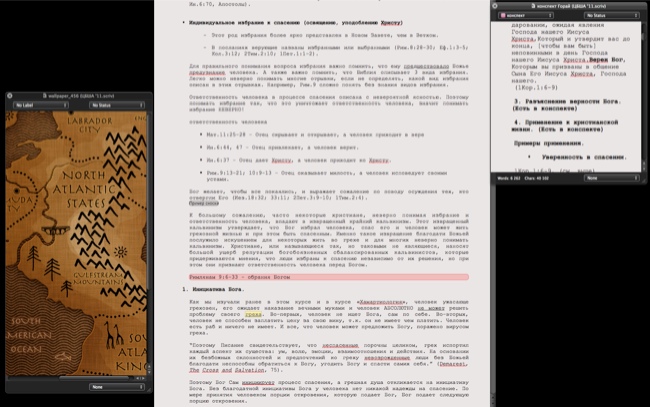Click the Words count in конспект panel footer
The width and height of the screenshot is (650, 407).
[x=509, y=178]
